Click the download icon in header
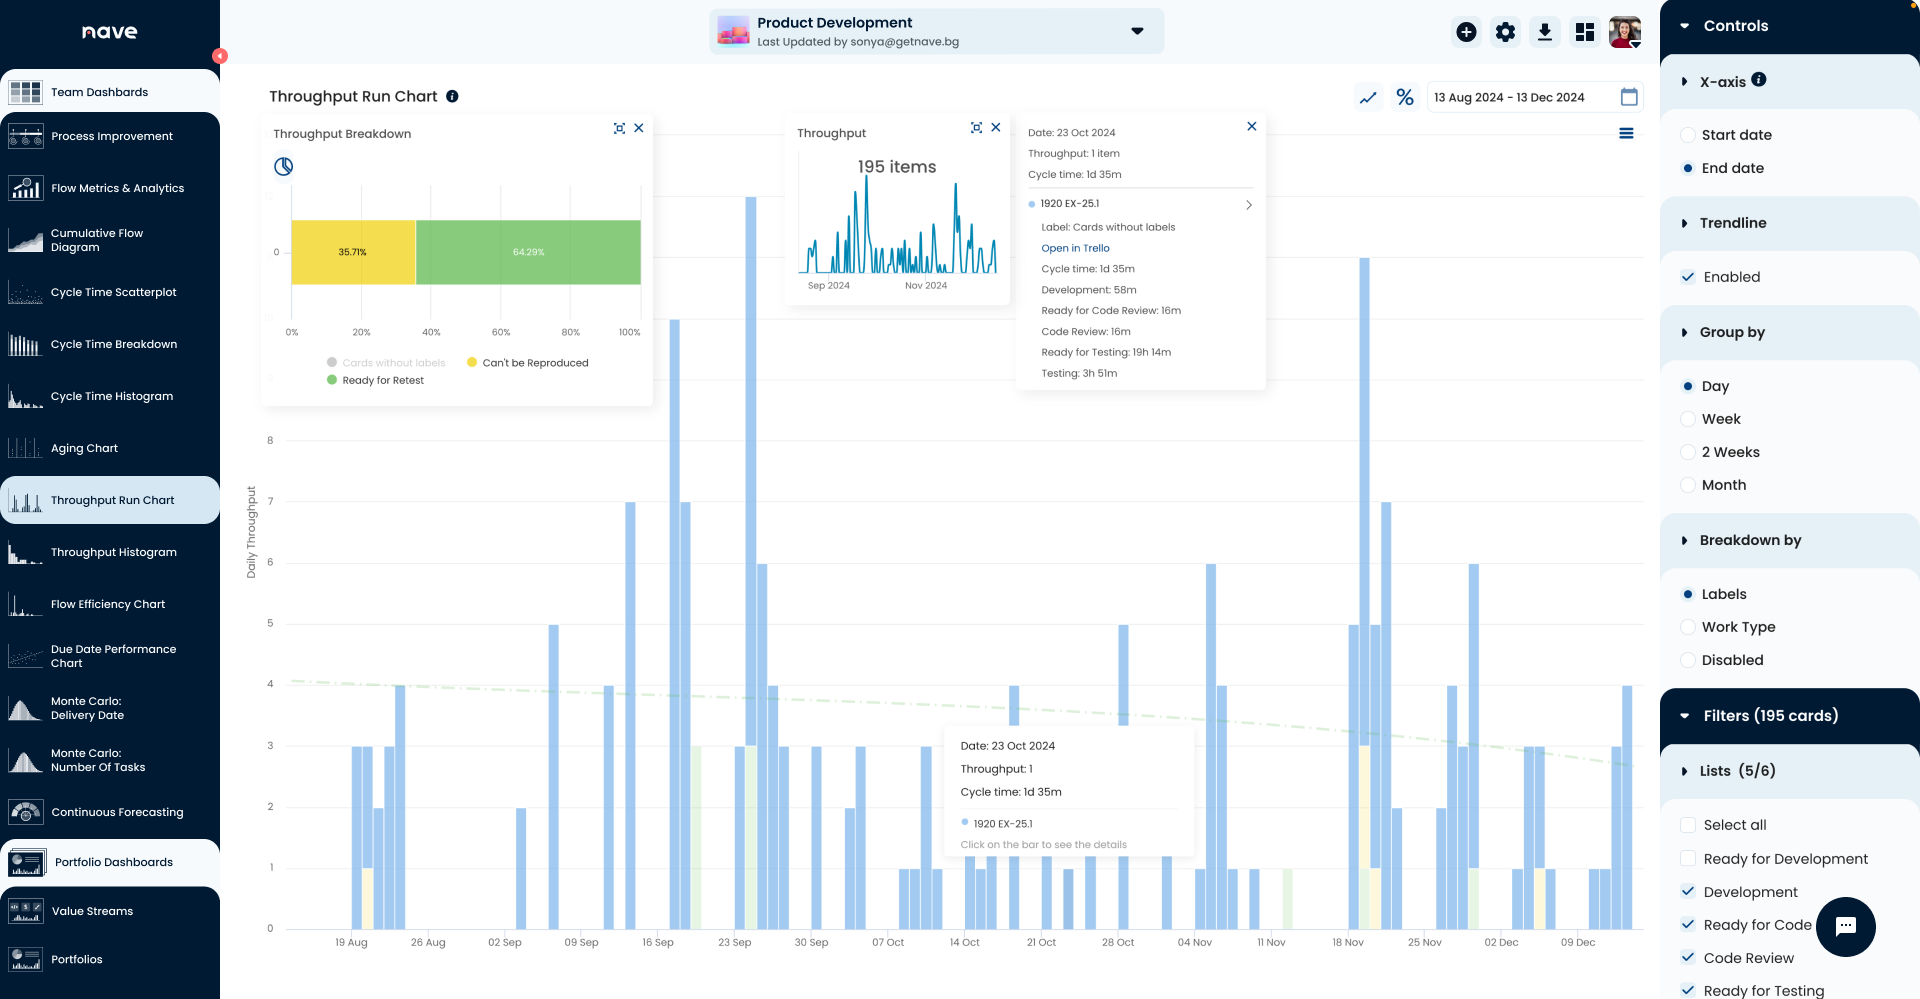 1545,32
